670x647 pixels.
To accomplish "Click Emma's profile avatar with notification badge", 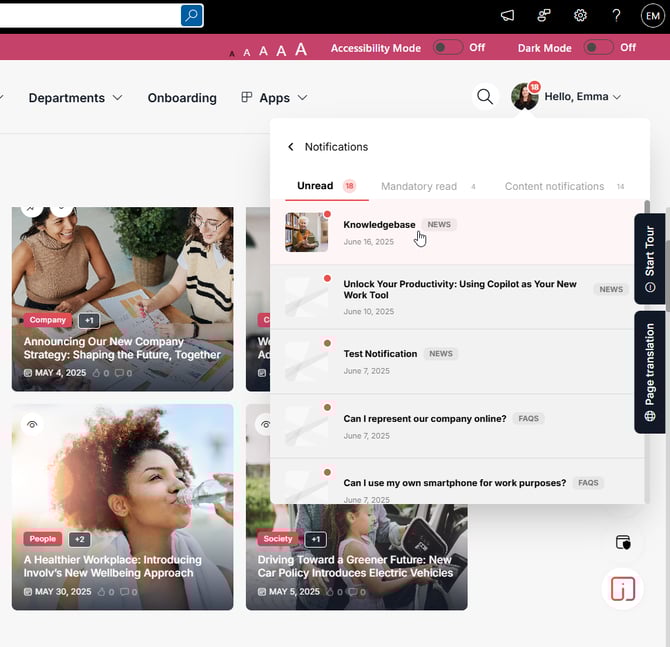I will pyautogui.click(x=524, y=97).
